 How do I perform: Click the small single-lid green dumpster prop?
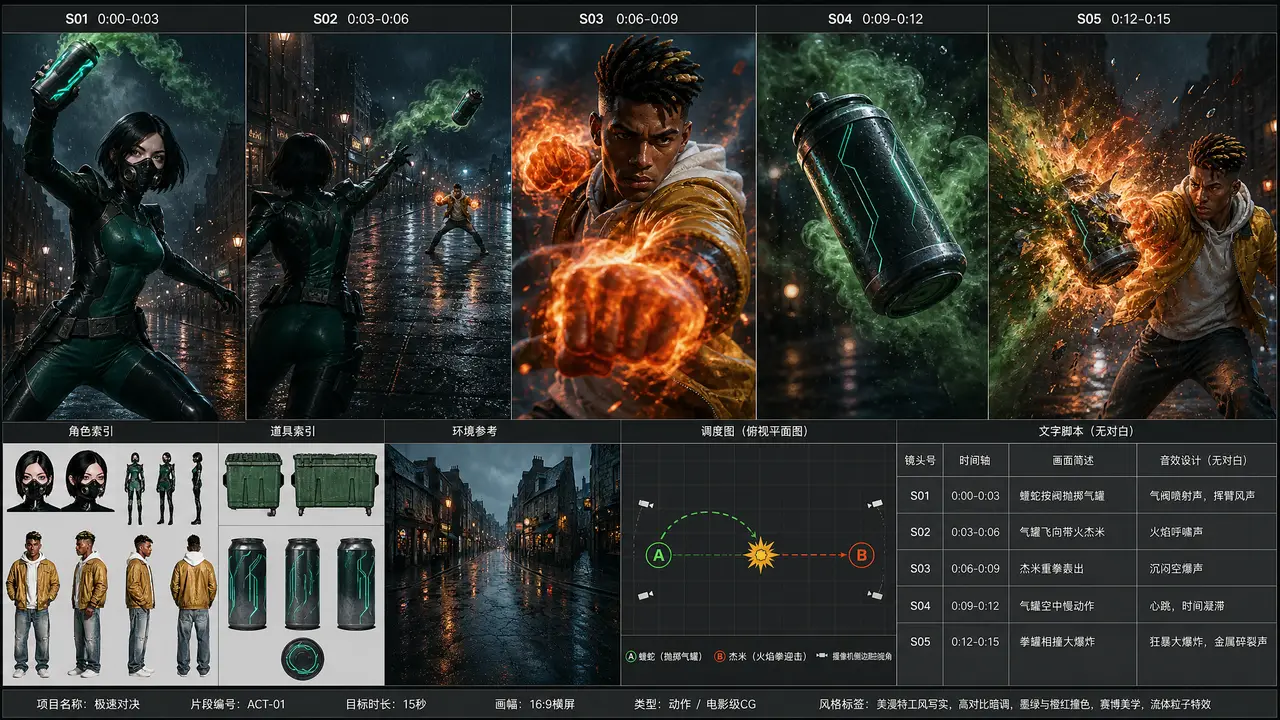[x=253, y=482]
